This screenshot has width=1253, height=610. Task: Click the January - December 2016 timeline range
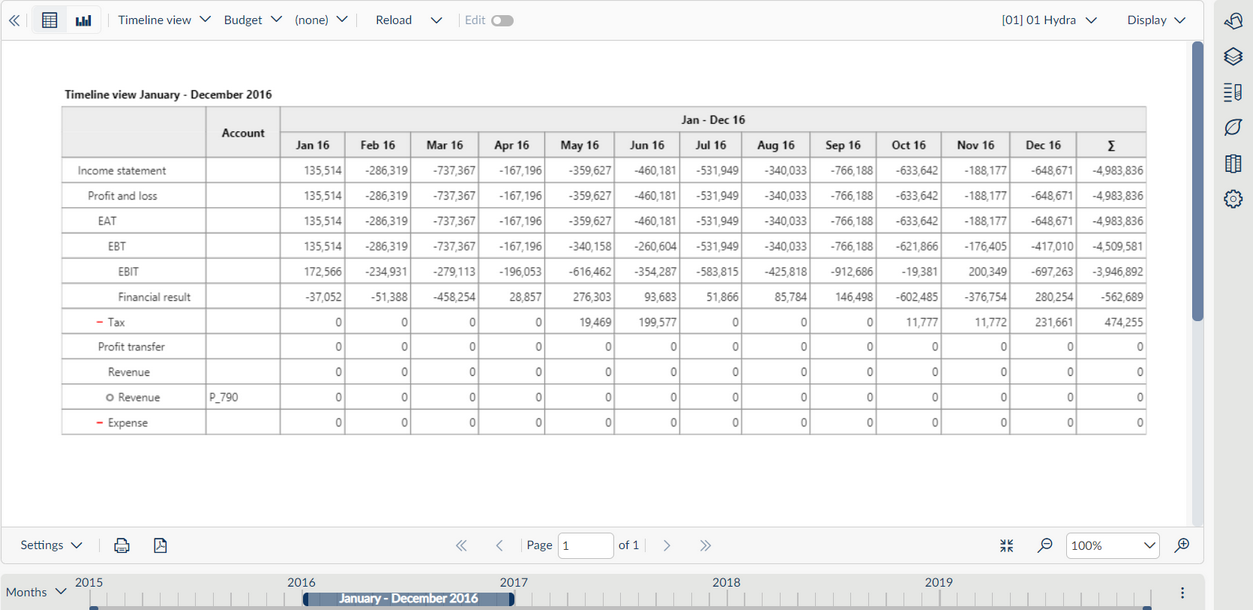click(408, 598)
